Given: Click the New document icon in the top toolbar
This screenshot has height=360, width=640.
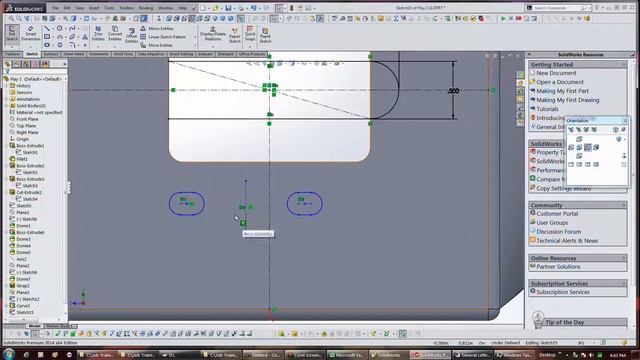Looking at the screenshot, I should [x=203, y=8].
